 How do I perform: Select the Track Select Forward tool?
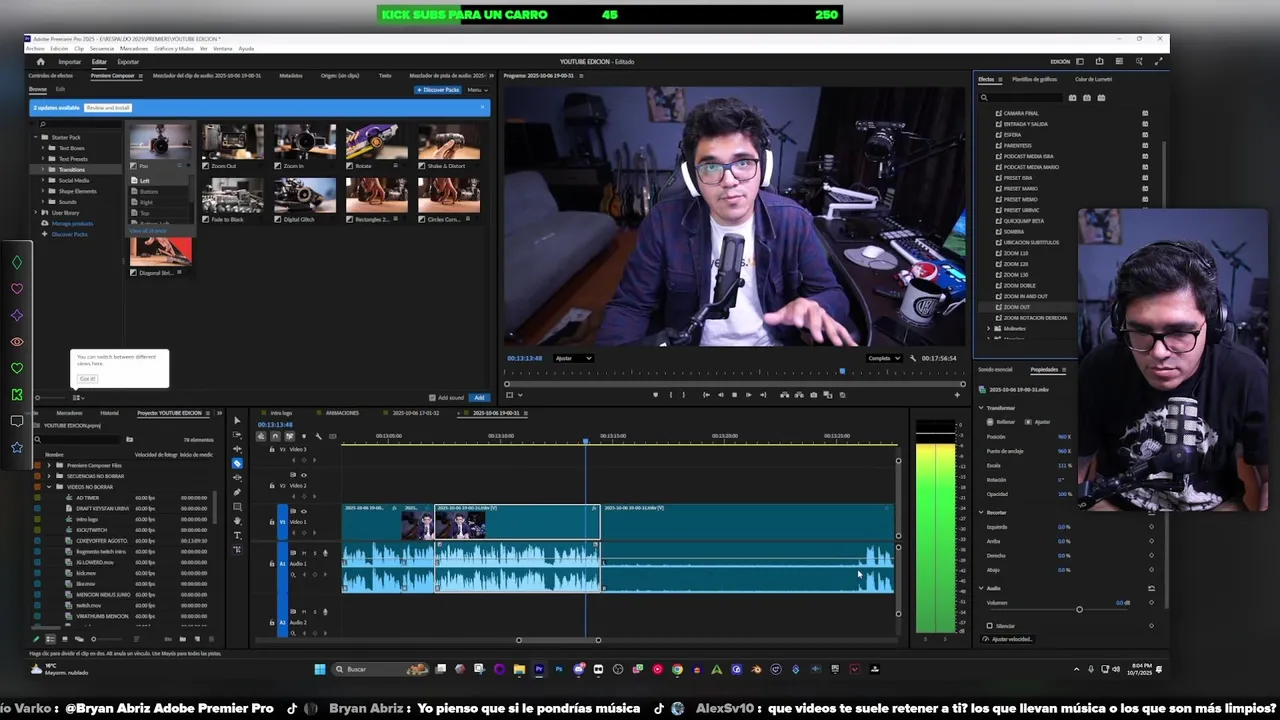[237, 435]
